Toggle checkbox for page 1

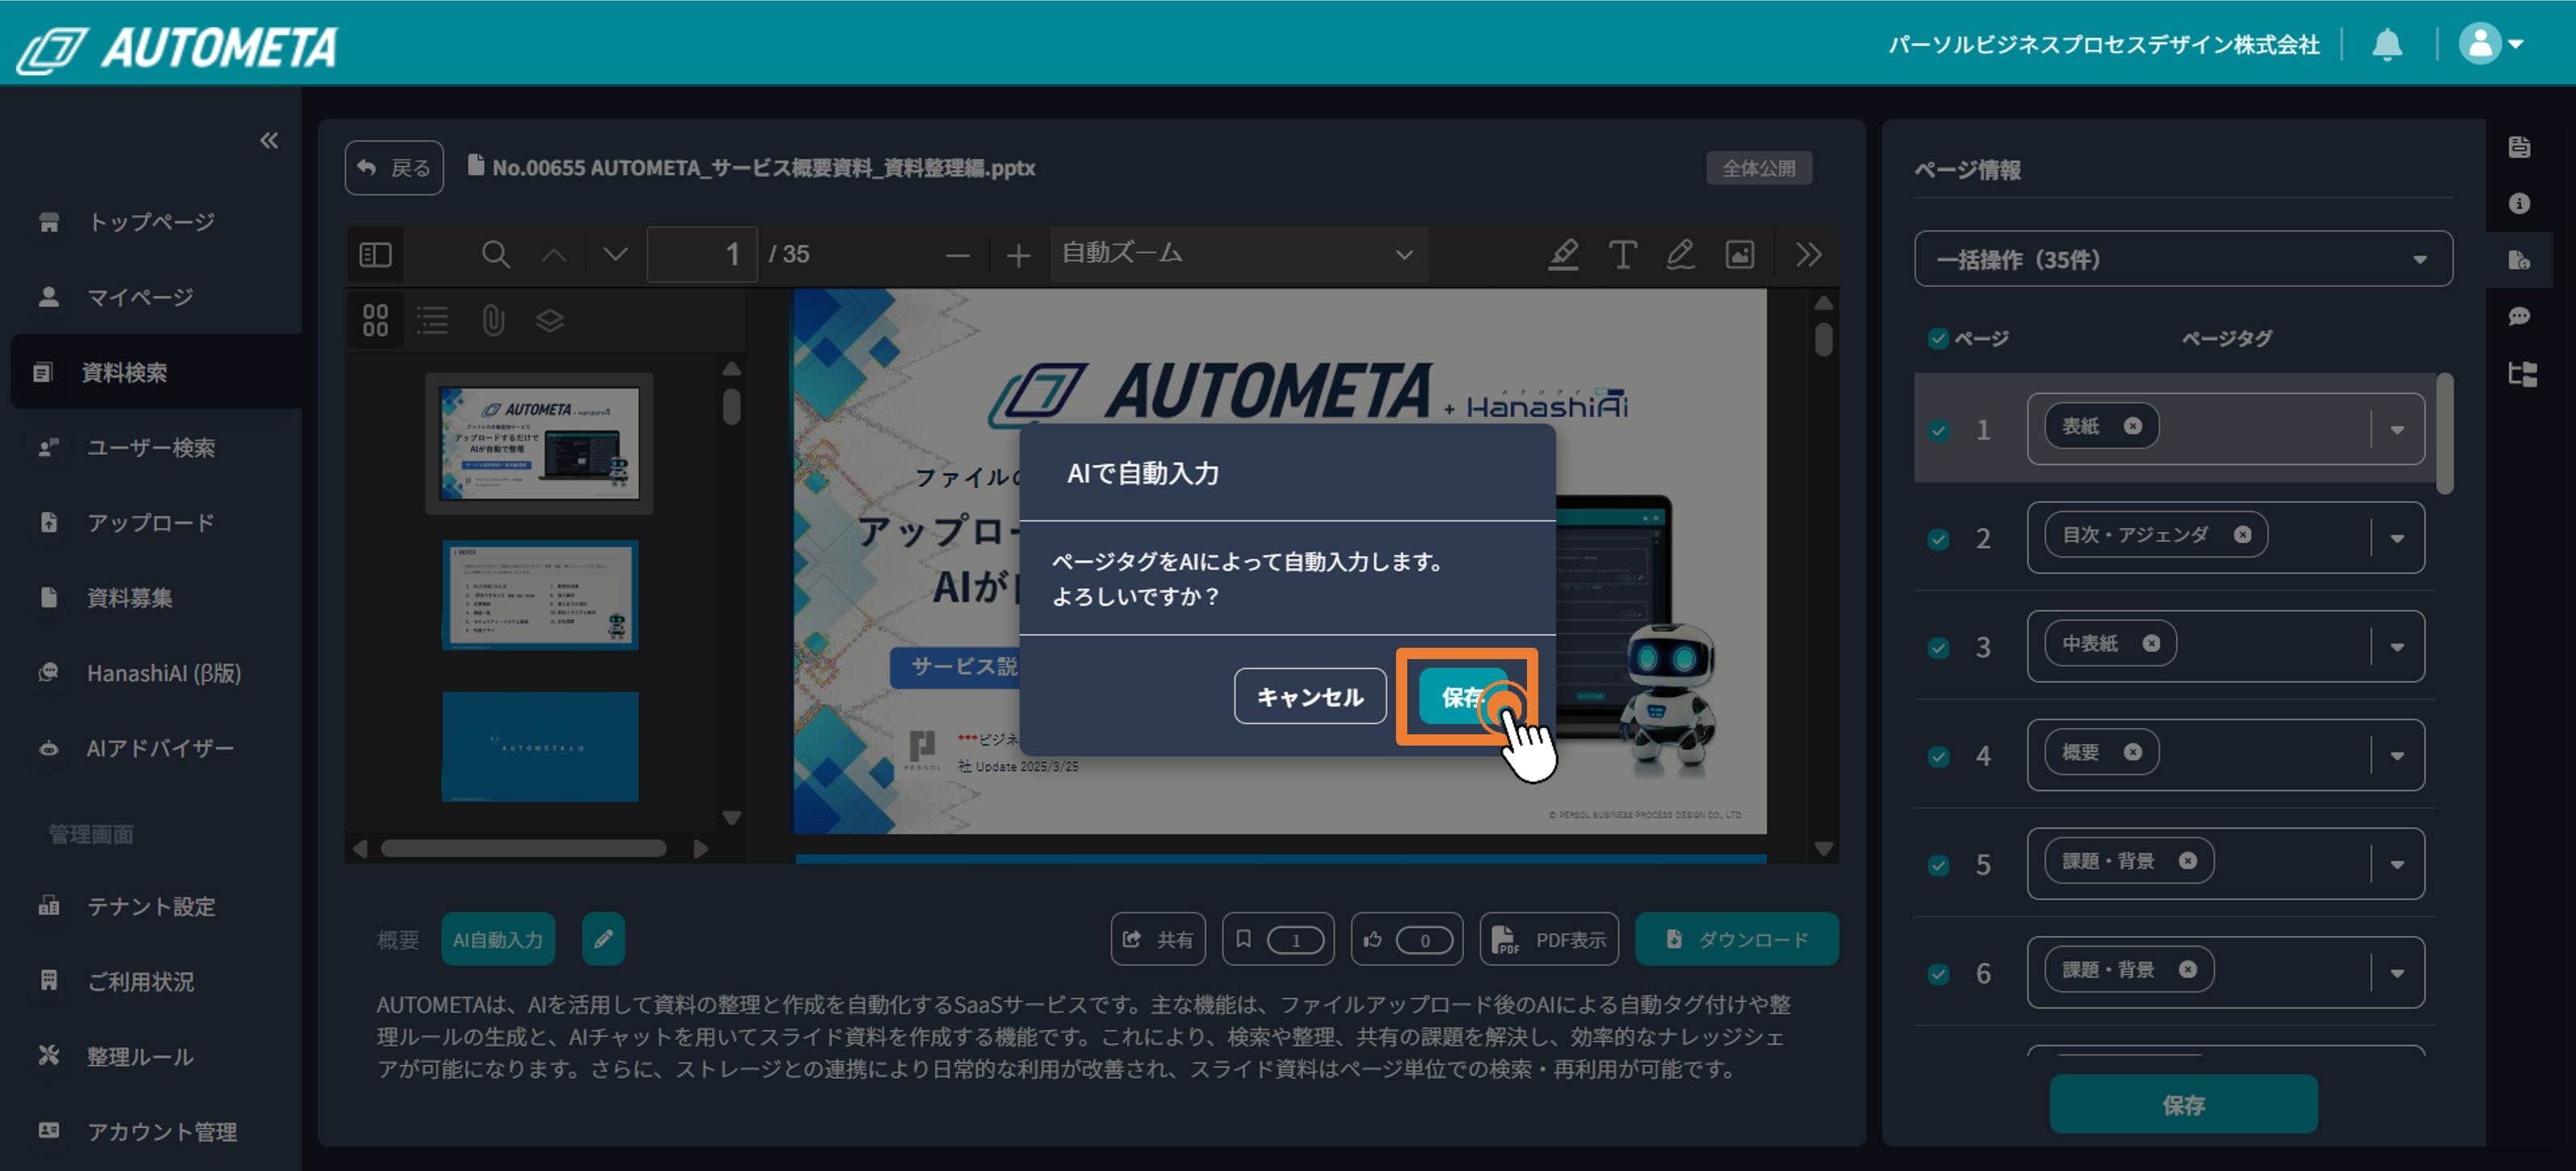coord(1938,430)
